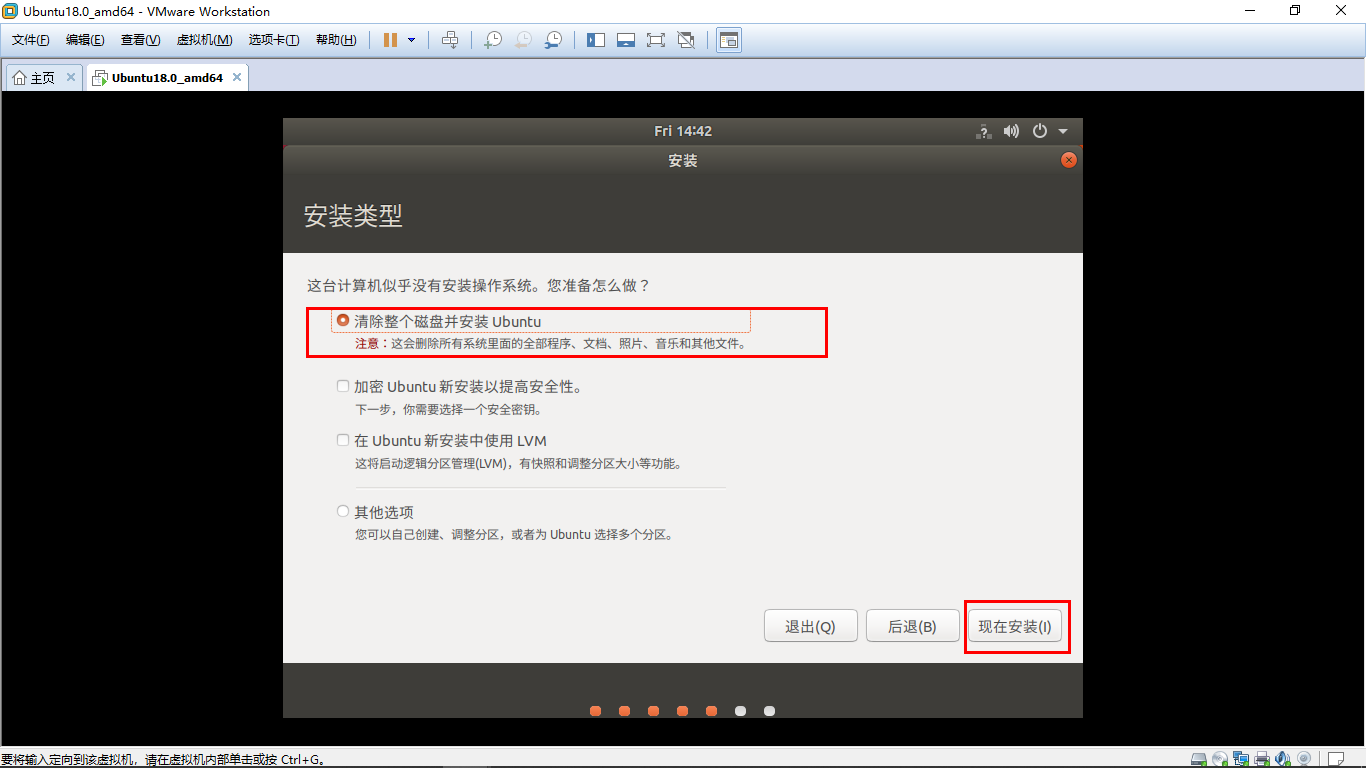Click the Ubuntu volume speaker icon

point(1011,131)
